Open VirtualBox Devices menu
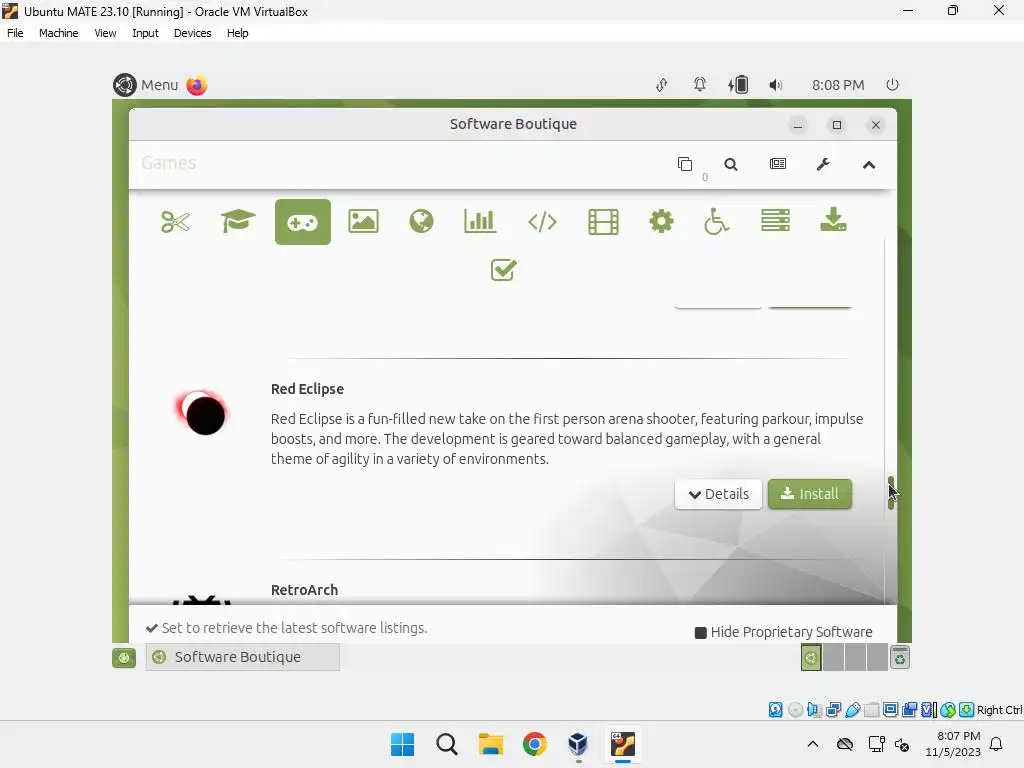 [x=192, y=33]
